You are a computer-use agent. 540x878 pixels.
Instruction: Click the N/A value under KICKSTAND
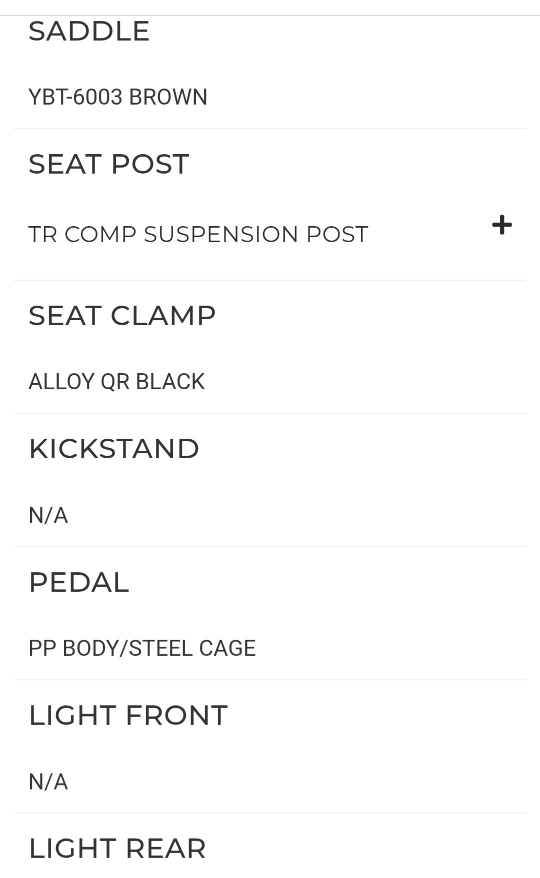pyautogui.click(x=48, y=515)
